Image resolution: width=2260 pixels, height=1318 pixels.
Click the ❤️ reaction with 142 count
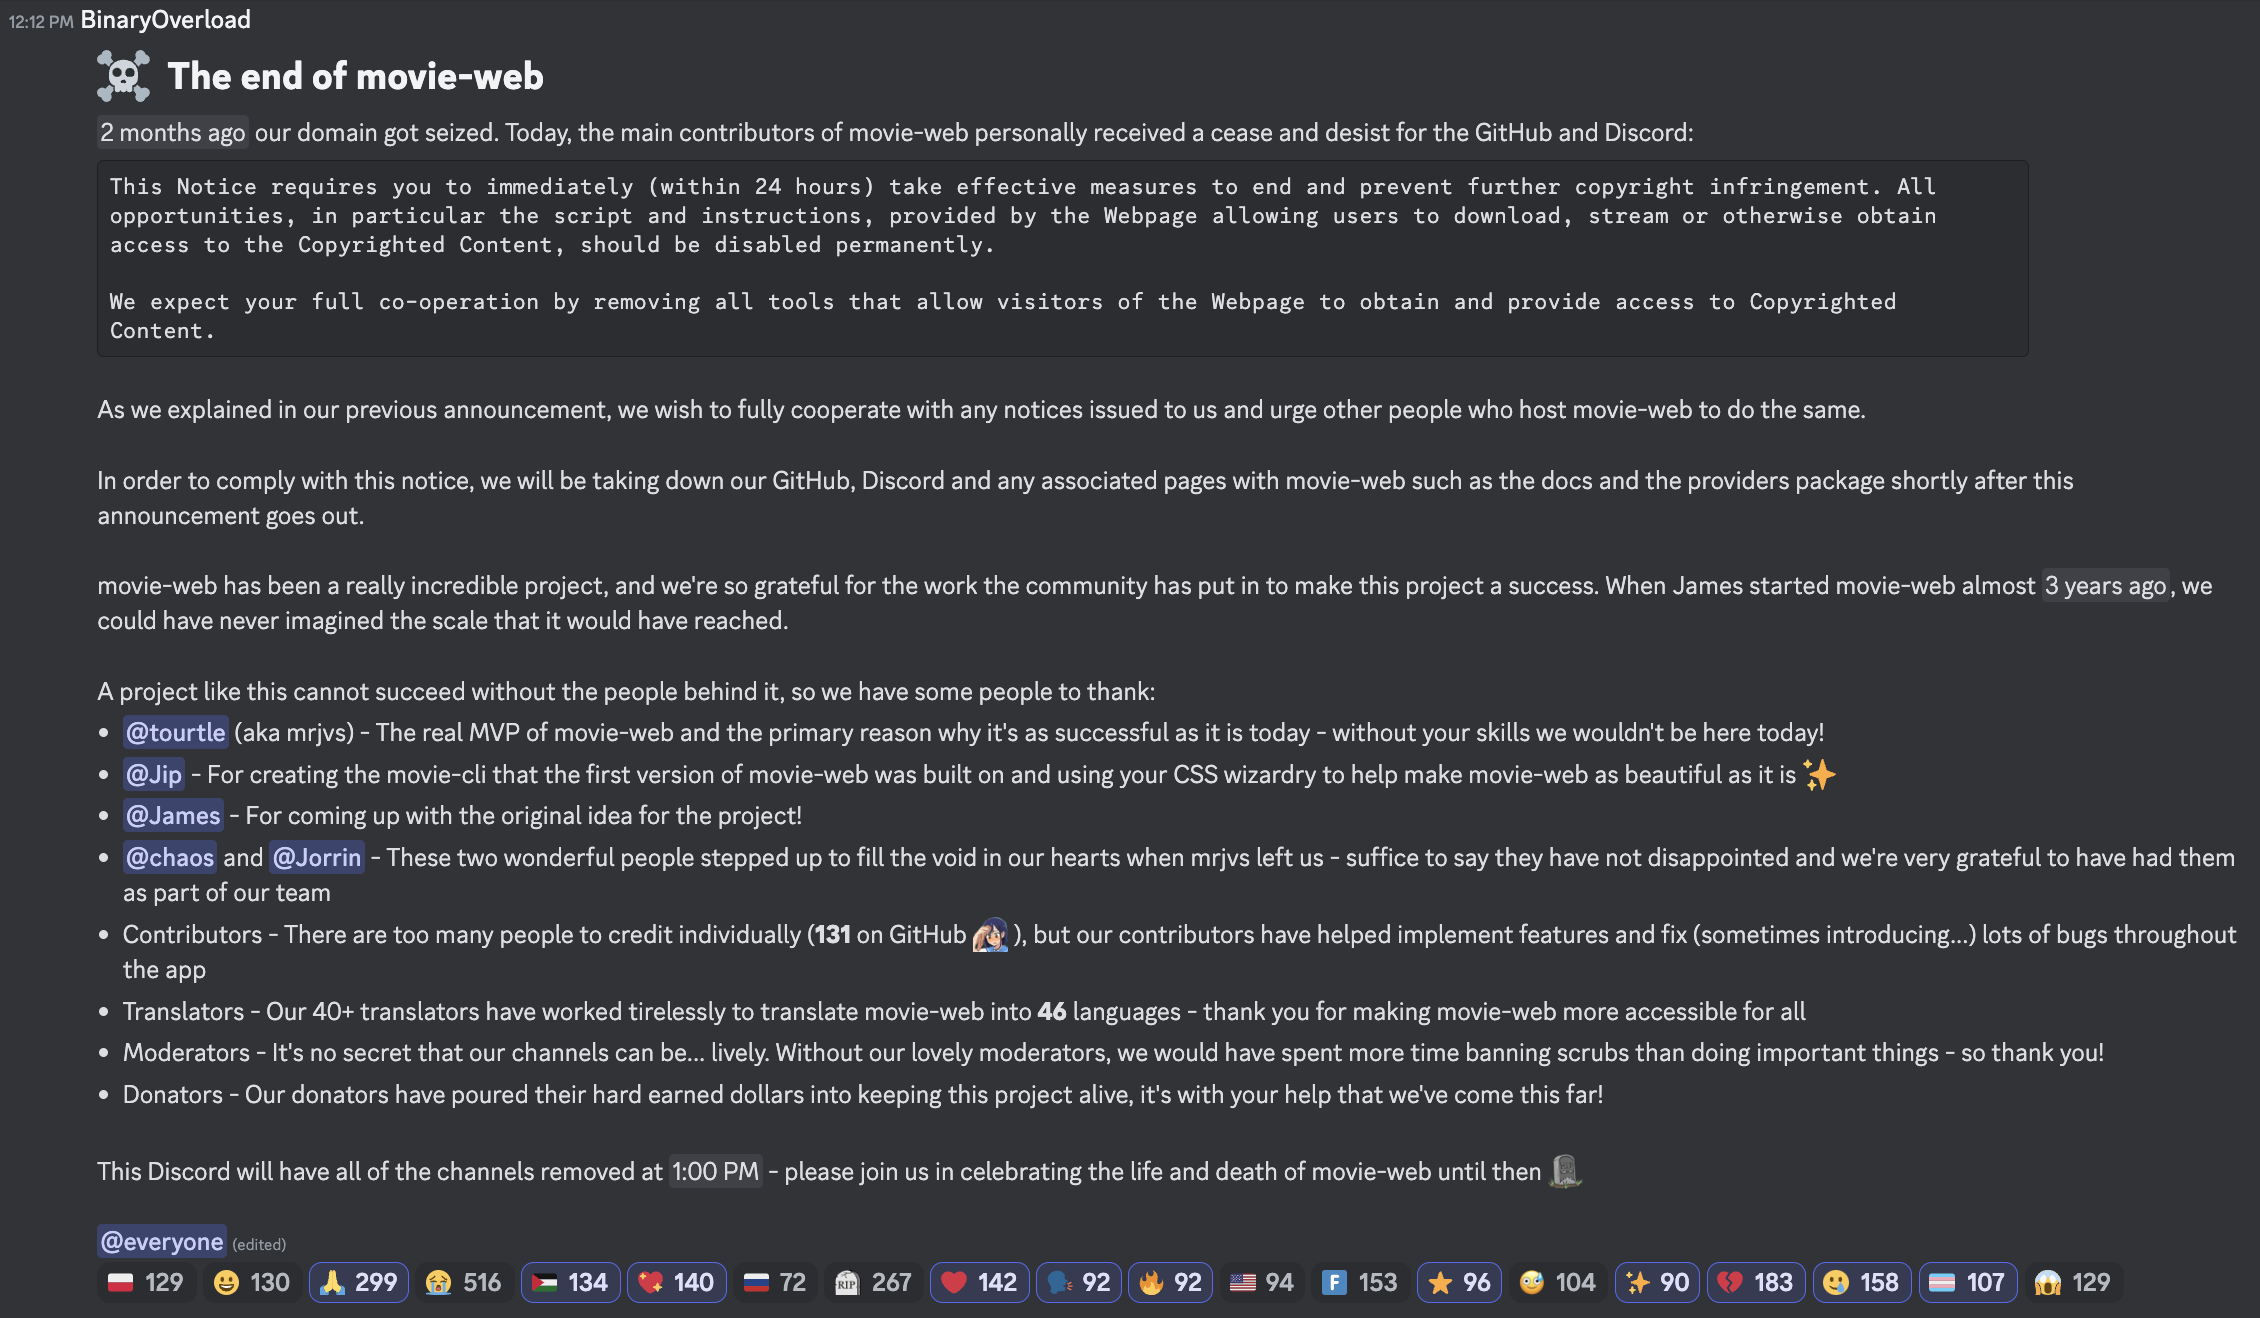tap(976, 1279)
